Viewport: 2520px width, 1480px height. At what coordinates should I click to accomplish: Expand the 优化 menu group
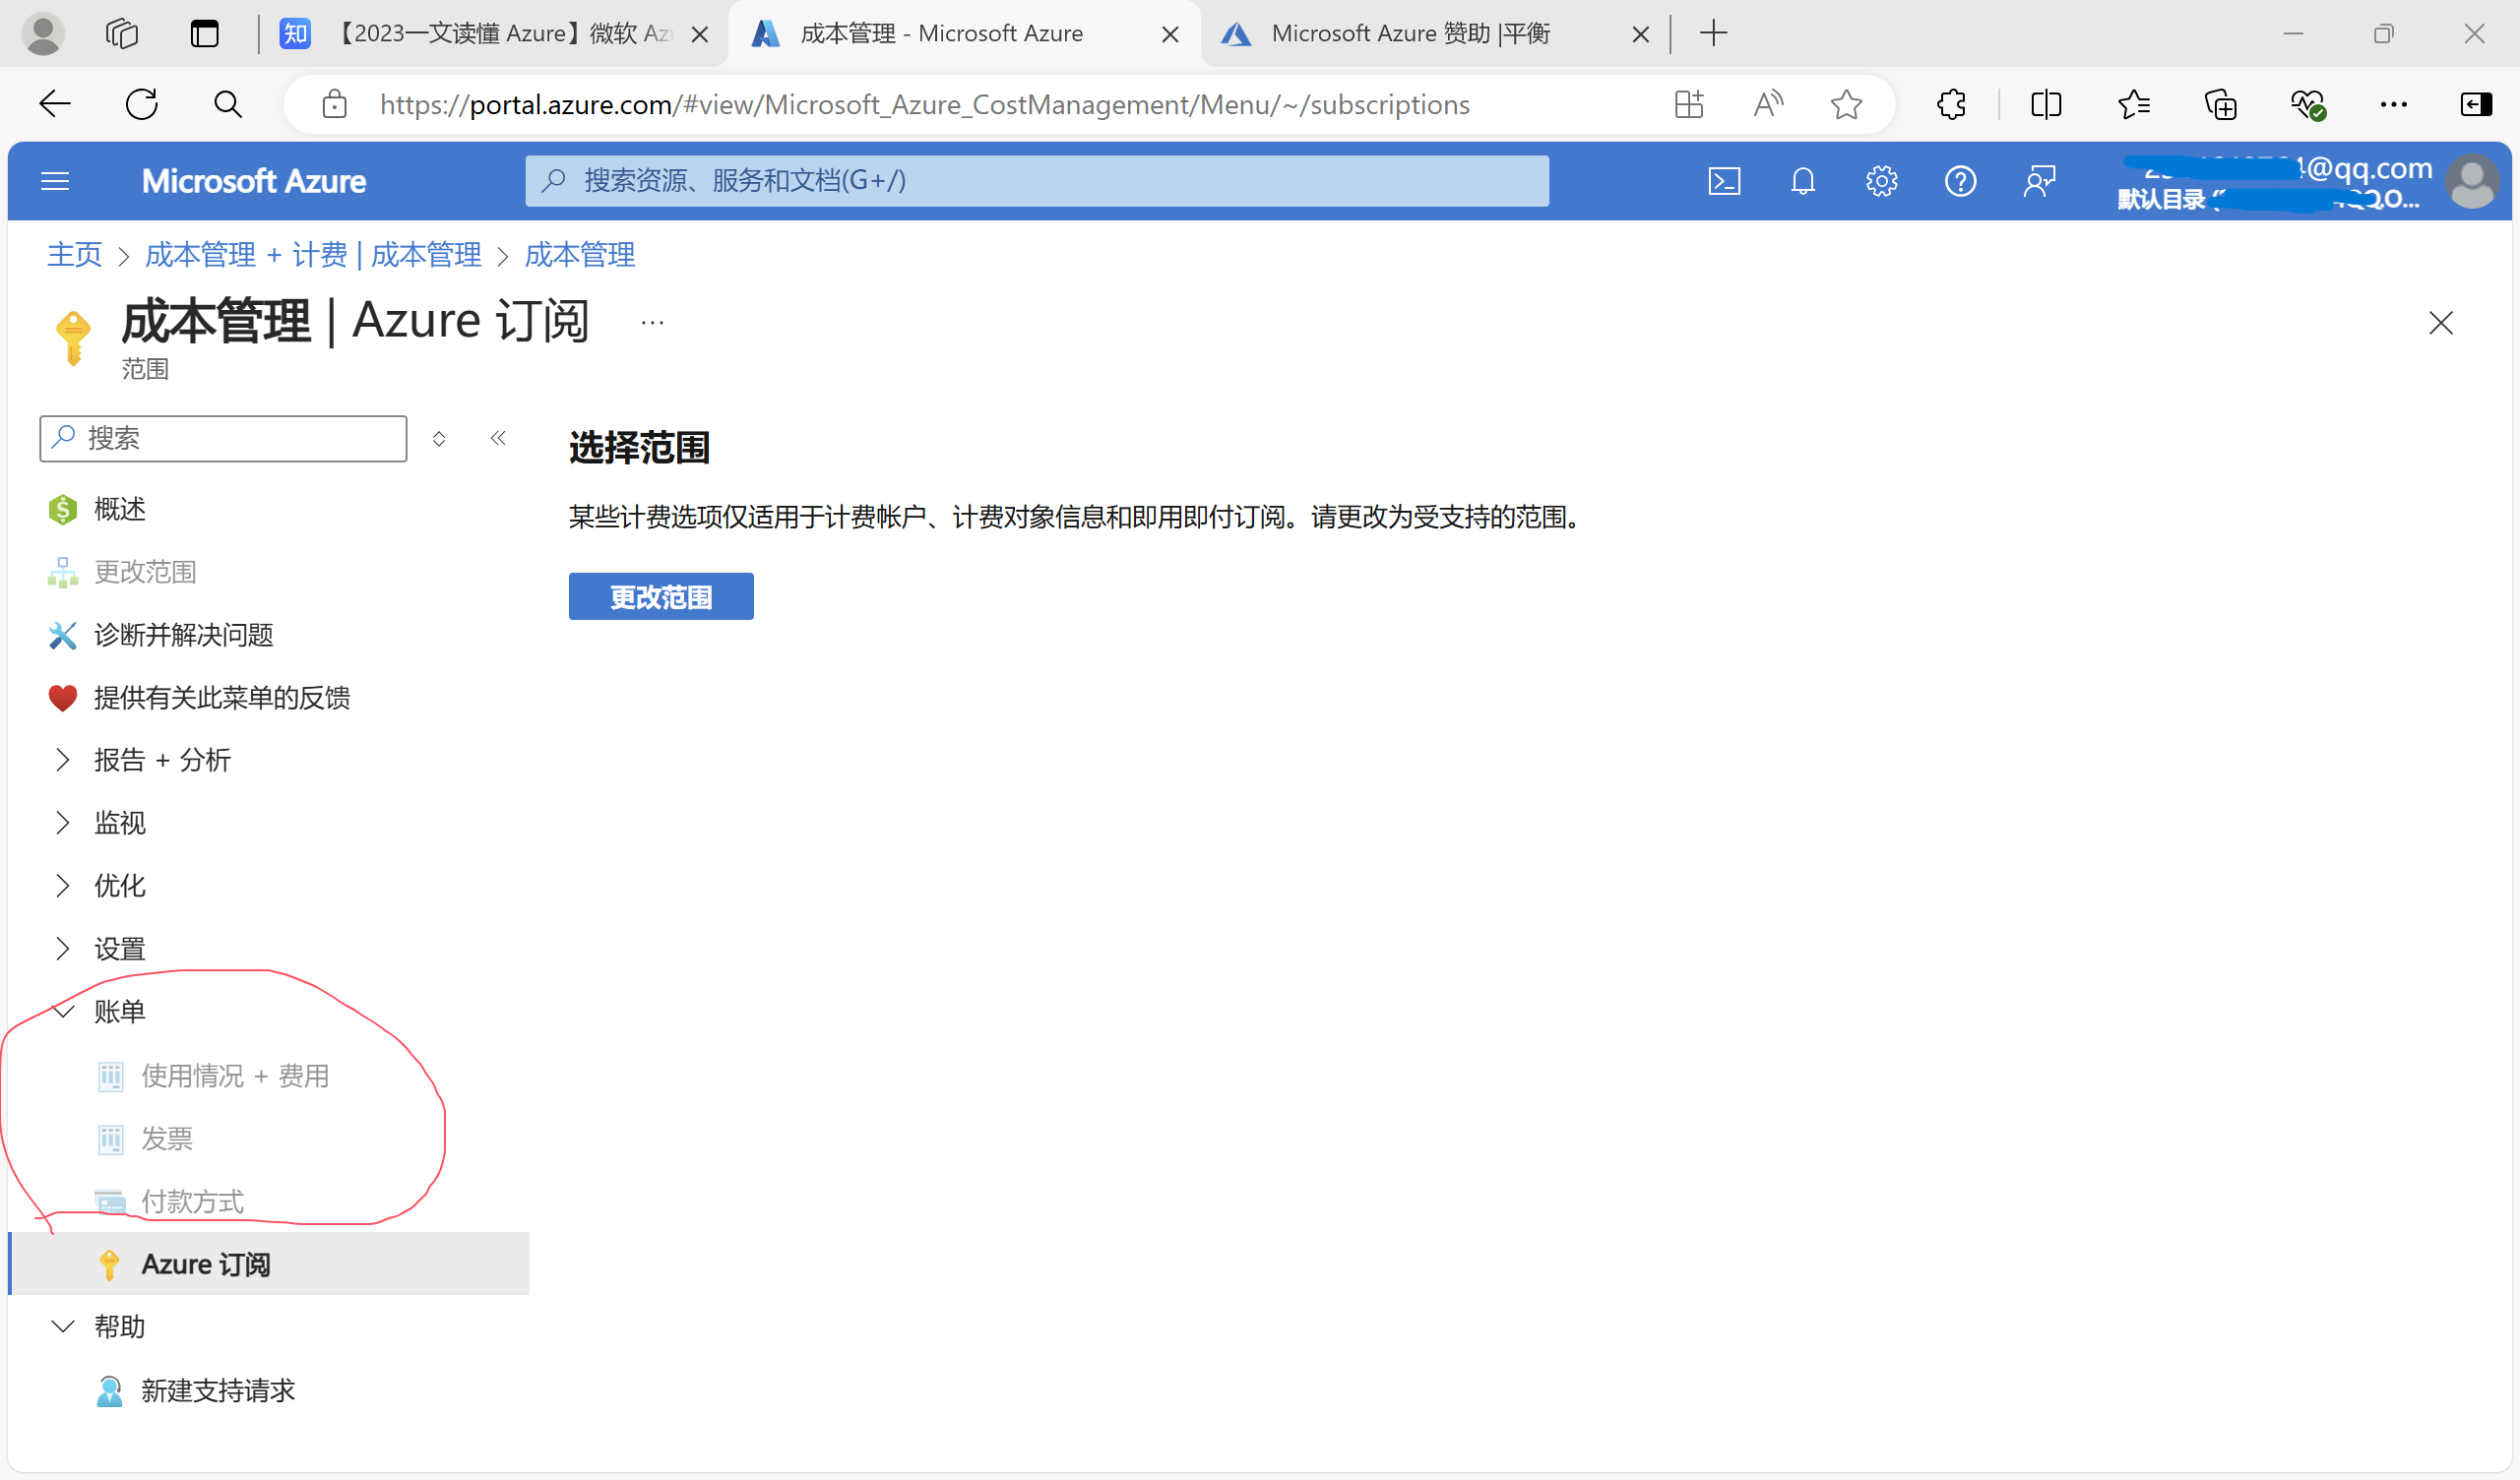point(98,886)
